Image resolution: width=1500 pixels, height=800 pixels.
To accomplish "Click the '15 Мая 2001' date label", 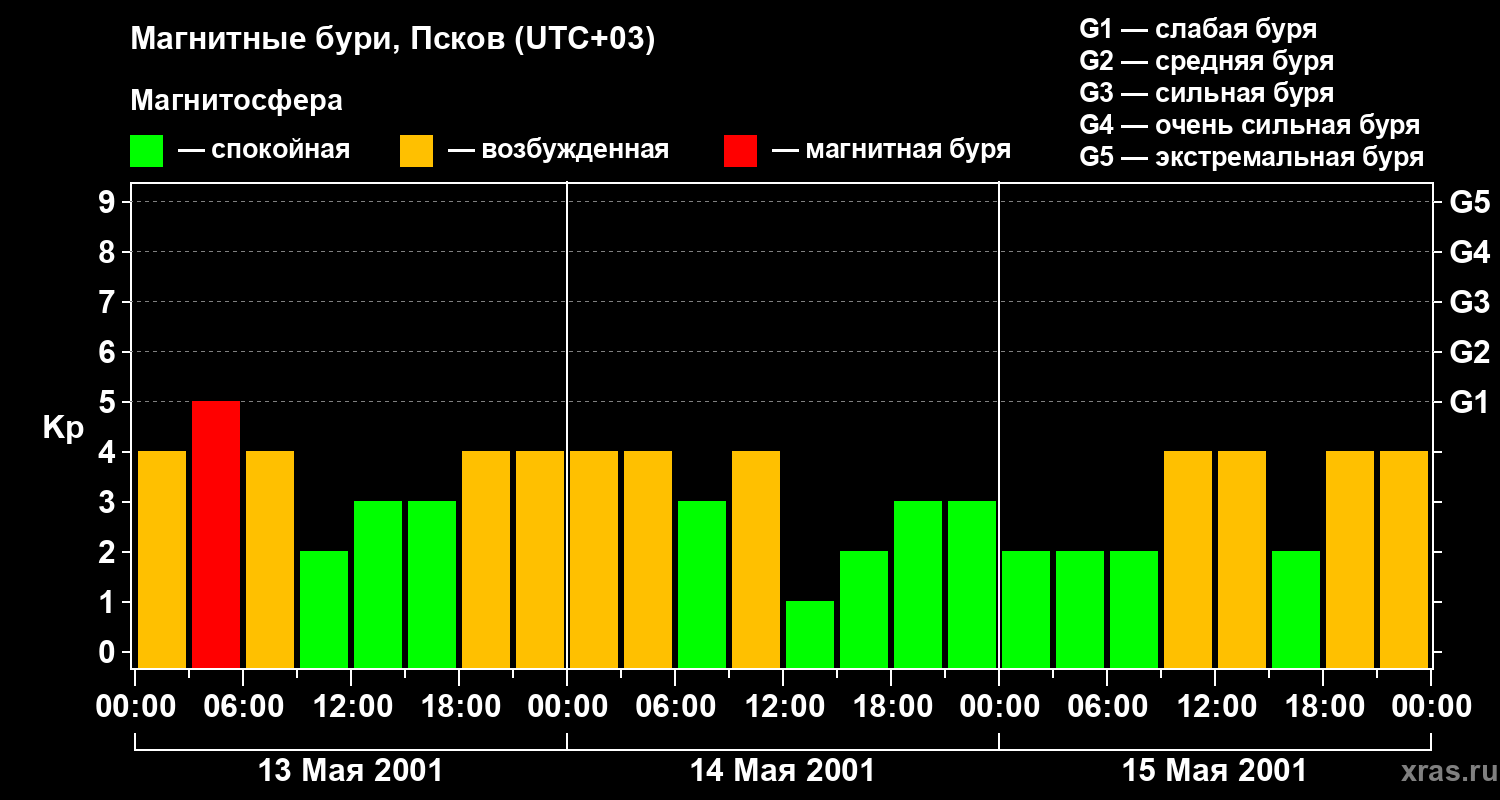I will (1214, 771).
